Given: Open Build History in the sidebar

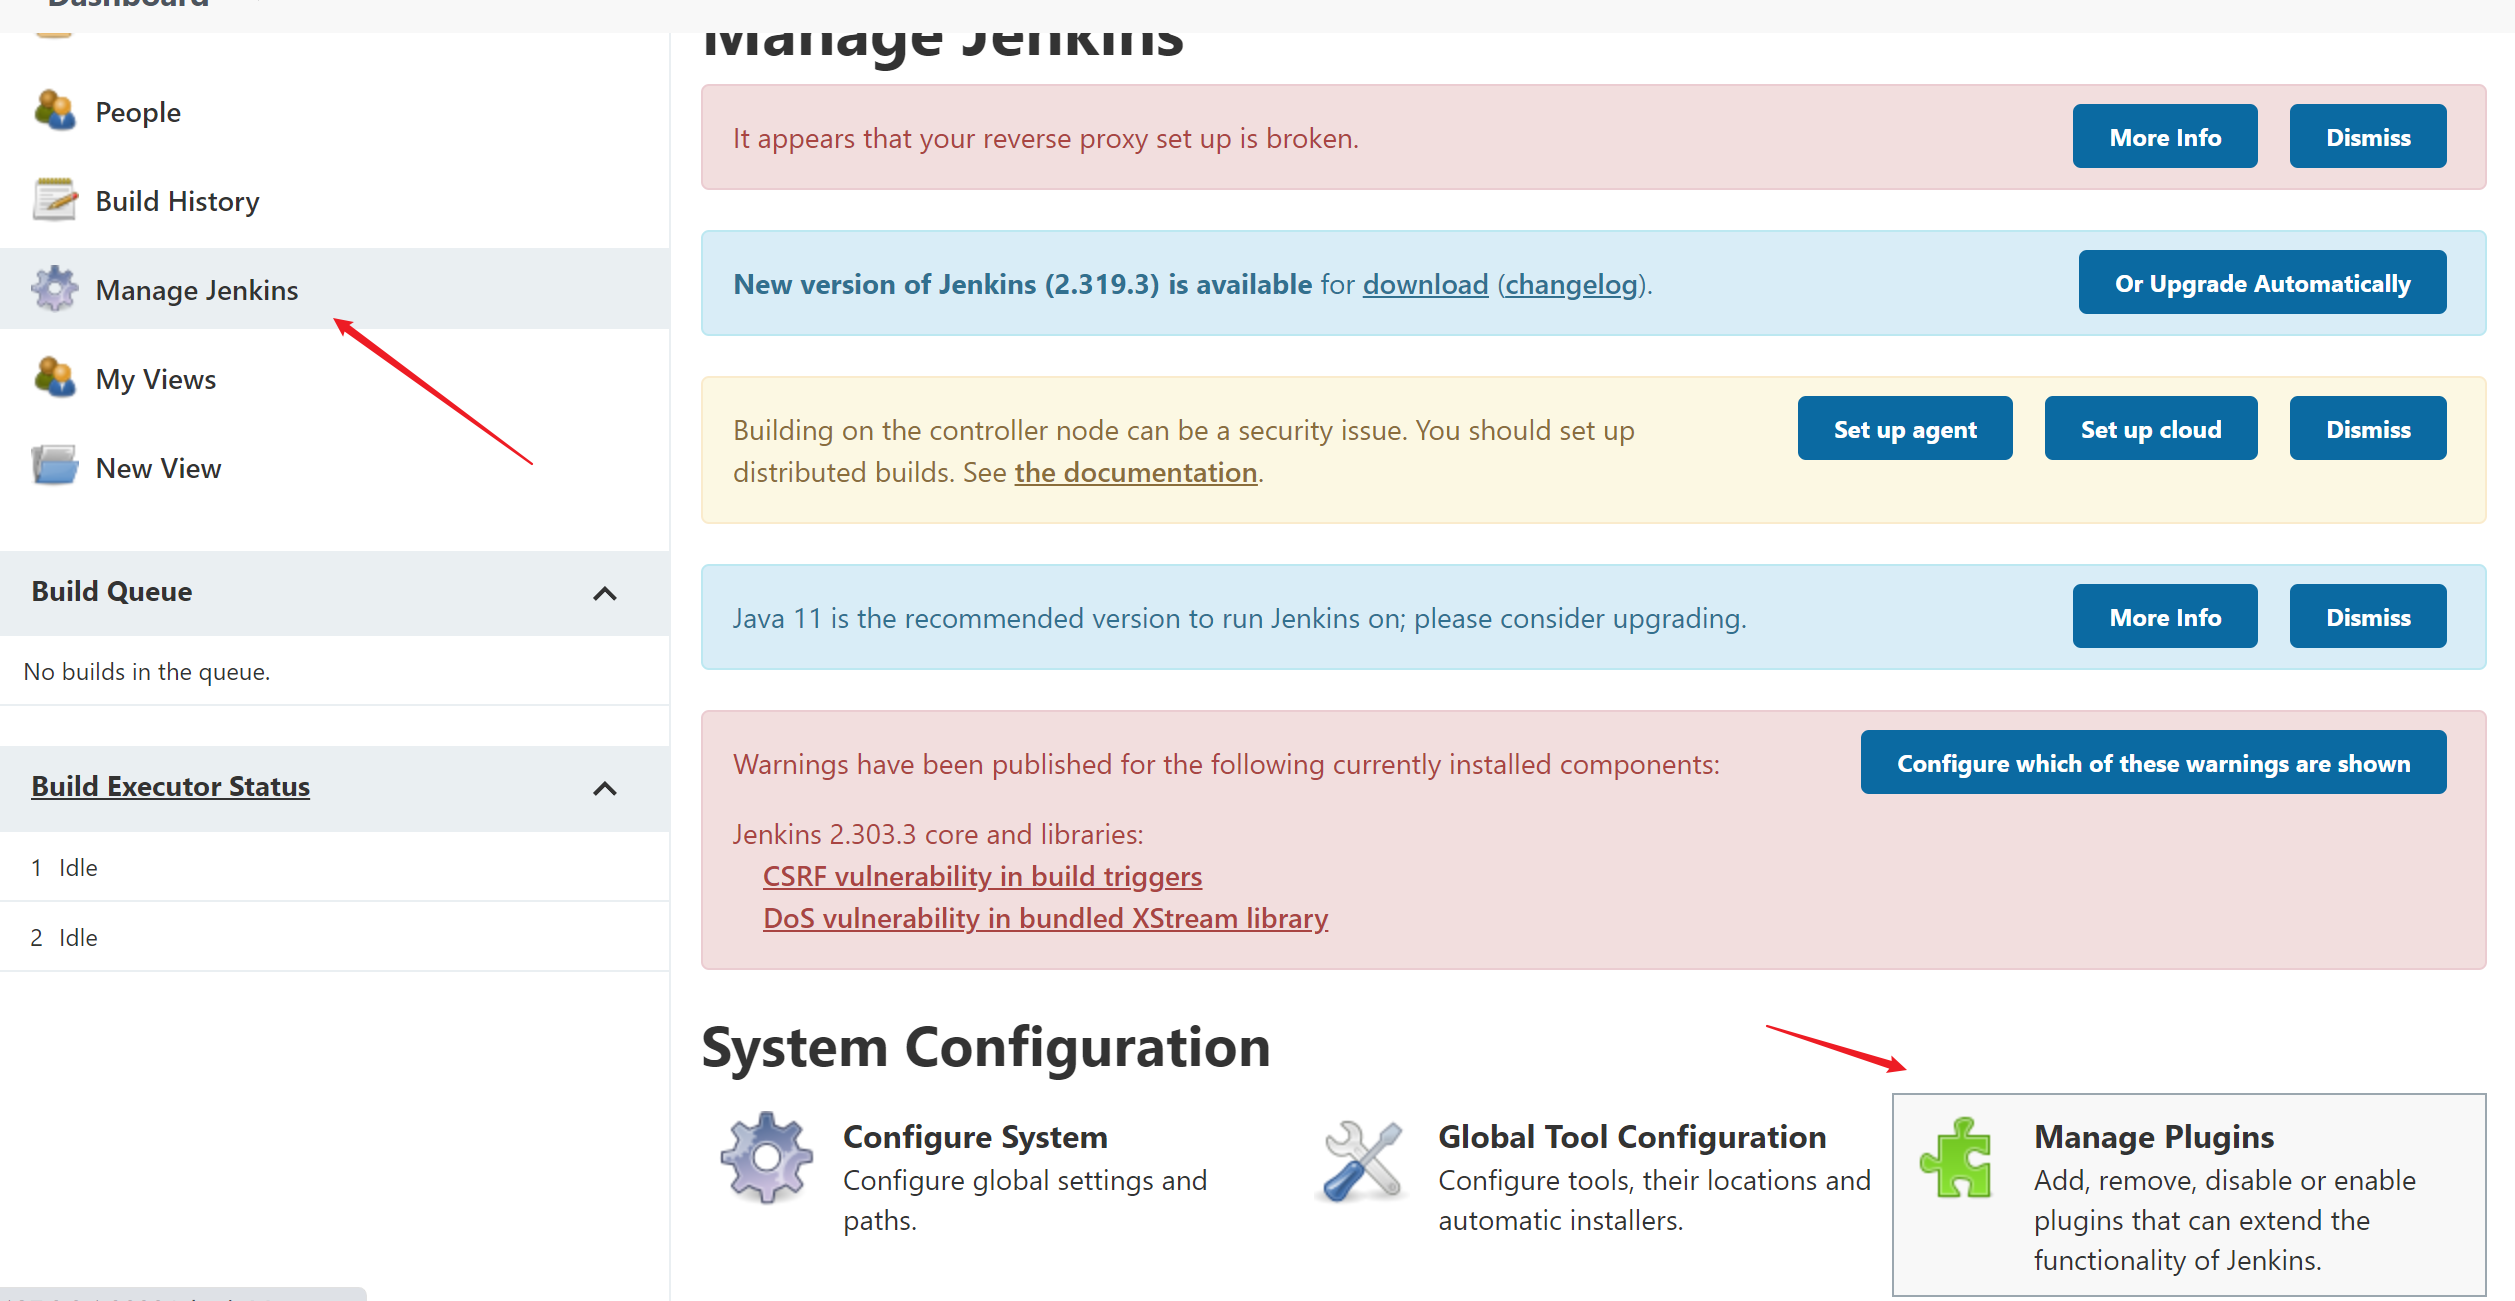Looking at the screenshot, I should pyautogui.click(x=177, y=201).
